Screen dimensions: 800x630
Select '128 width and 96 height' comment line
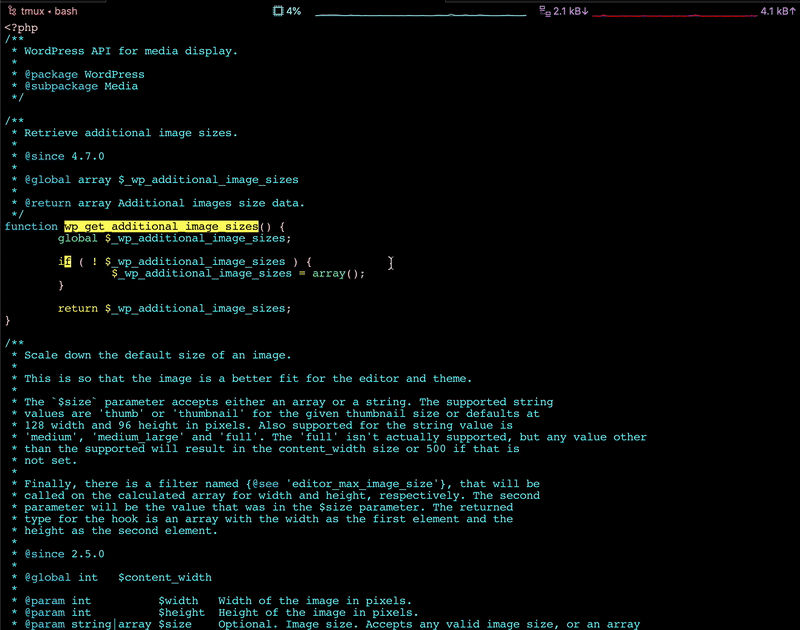pos(268,426)
